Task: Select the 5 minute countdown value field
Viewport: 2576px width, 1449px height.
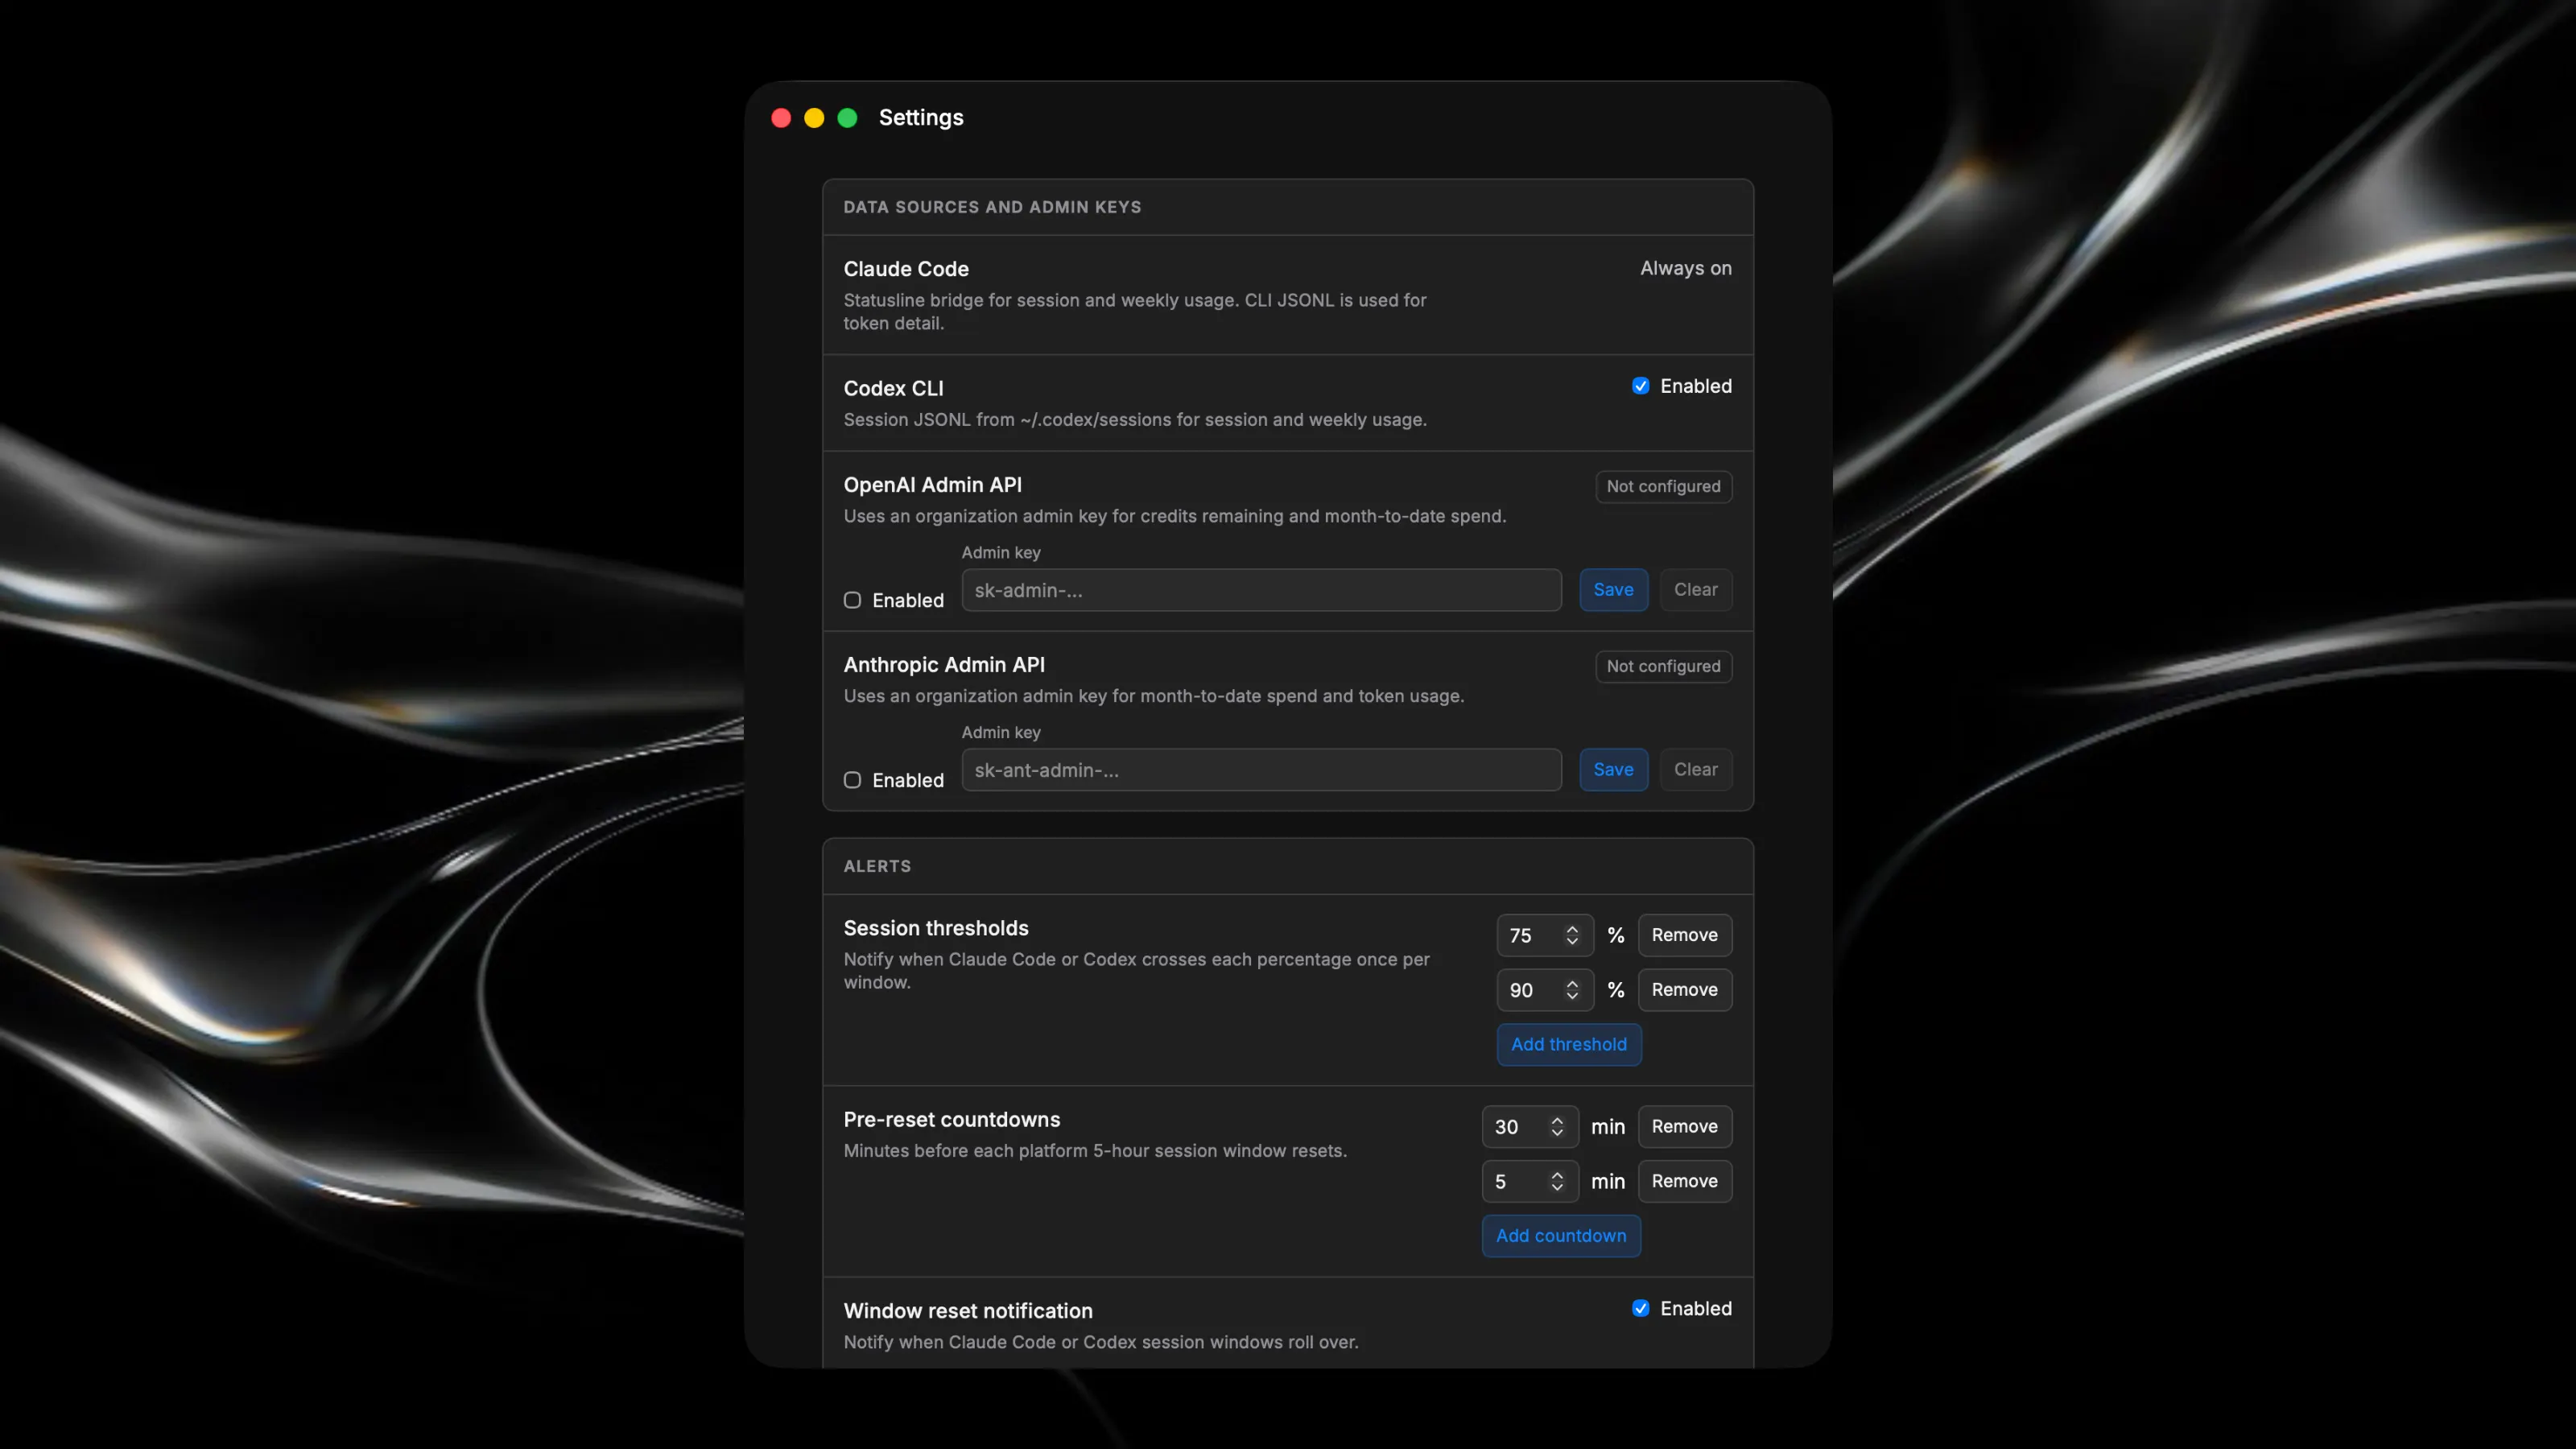Action: 1530,1182
